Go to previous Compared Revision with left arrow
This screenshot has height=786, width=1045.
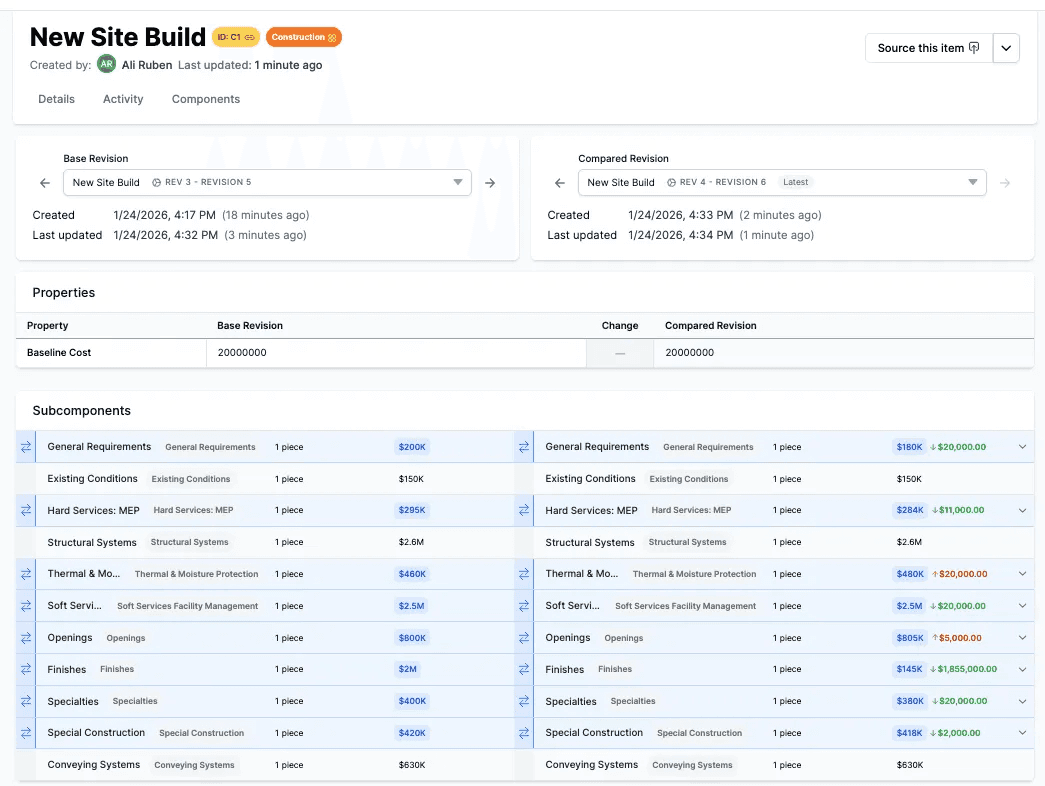[560, 183]
